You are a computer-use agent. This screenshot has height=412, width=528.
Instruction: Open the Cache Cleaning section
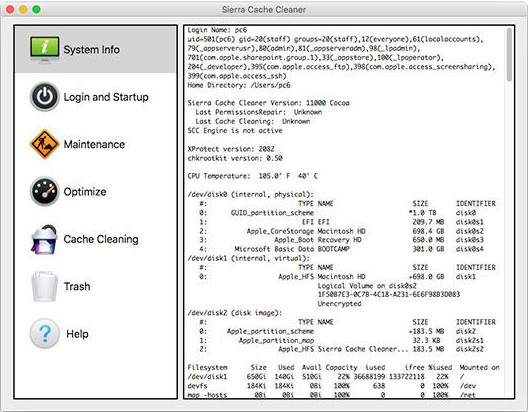pos(101,239)
